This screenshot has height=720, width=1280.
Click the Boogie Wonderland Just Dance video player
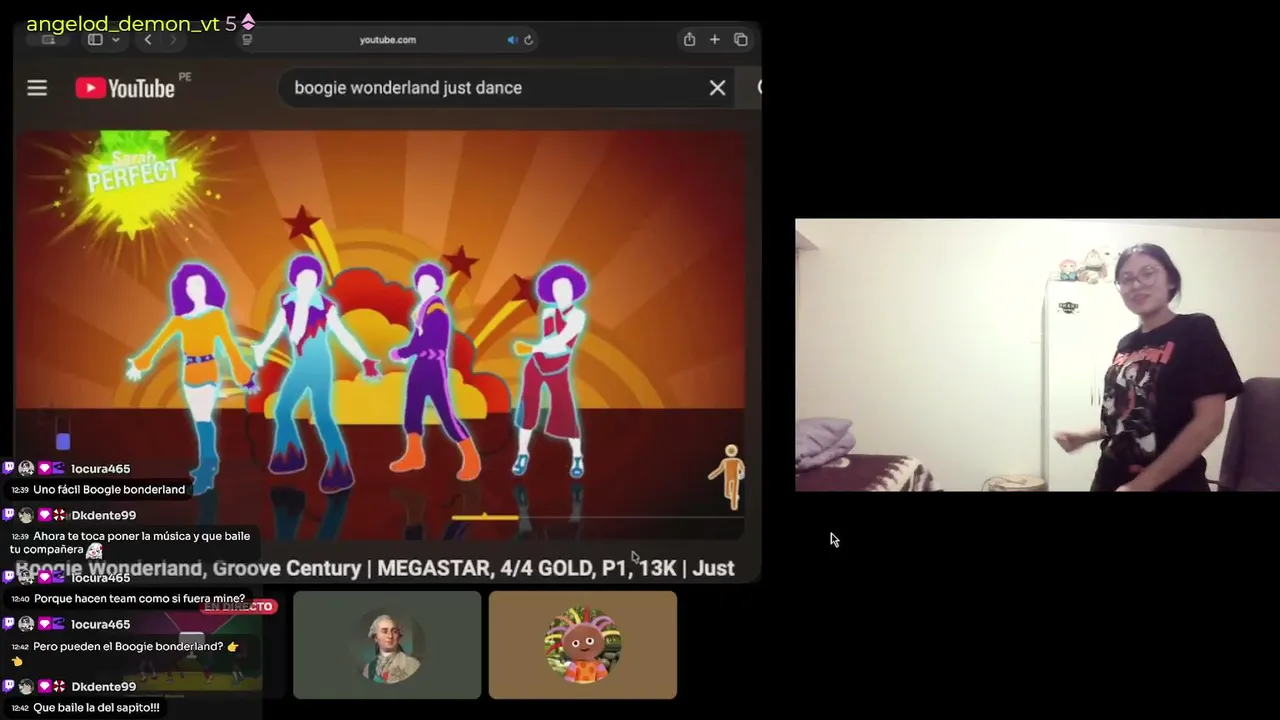(x=380, y=336)
